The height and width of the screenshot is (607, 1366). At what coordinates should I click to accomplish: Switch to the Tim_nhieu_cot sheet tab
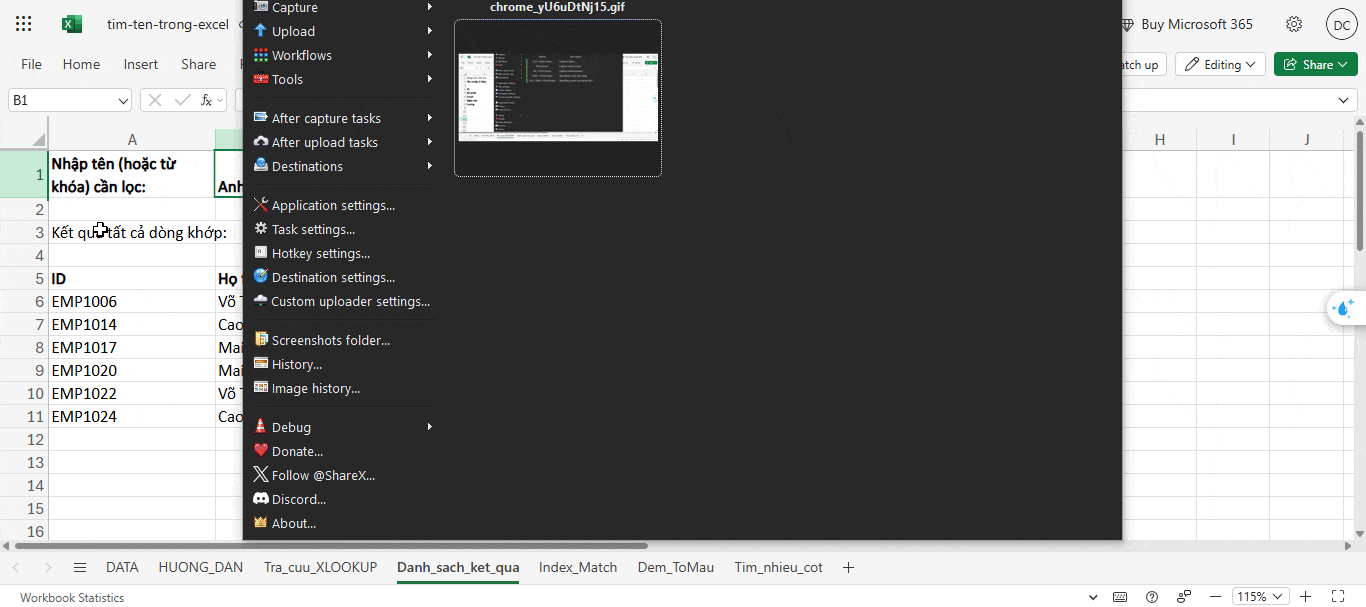click(x=779, y=567)
